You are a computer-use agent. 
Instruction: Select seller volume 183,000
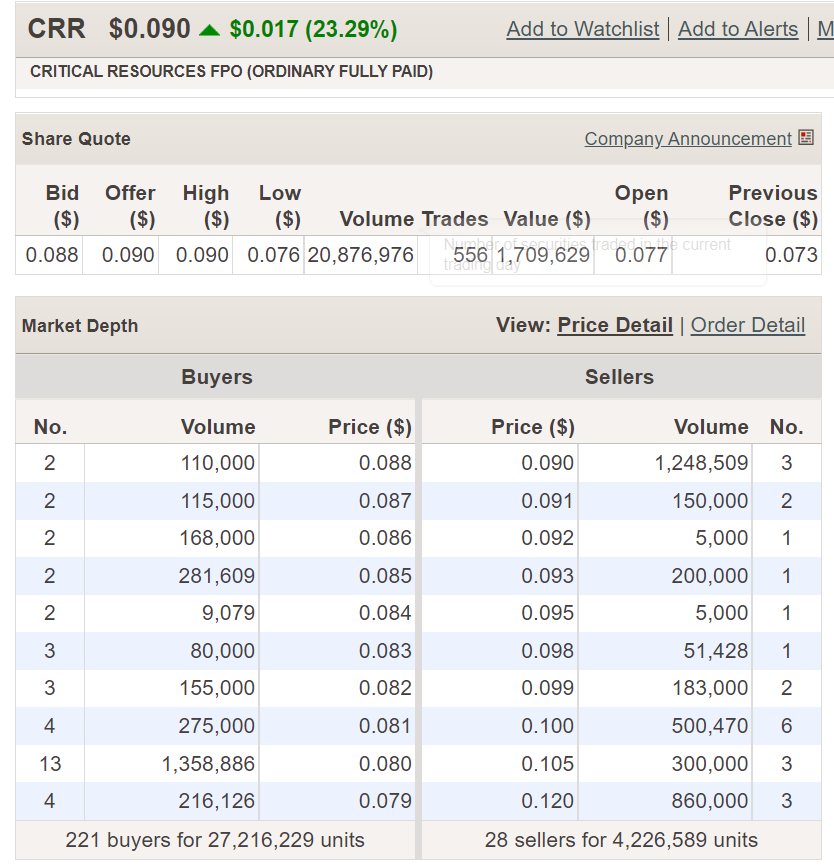pyautogui.click(x=710, y=688)
